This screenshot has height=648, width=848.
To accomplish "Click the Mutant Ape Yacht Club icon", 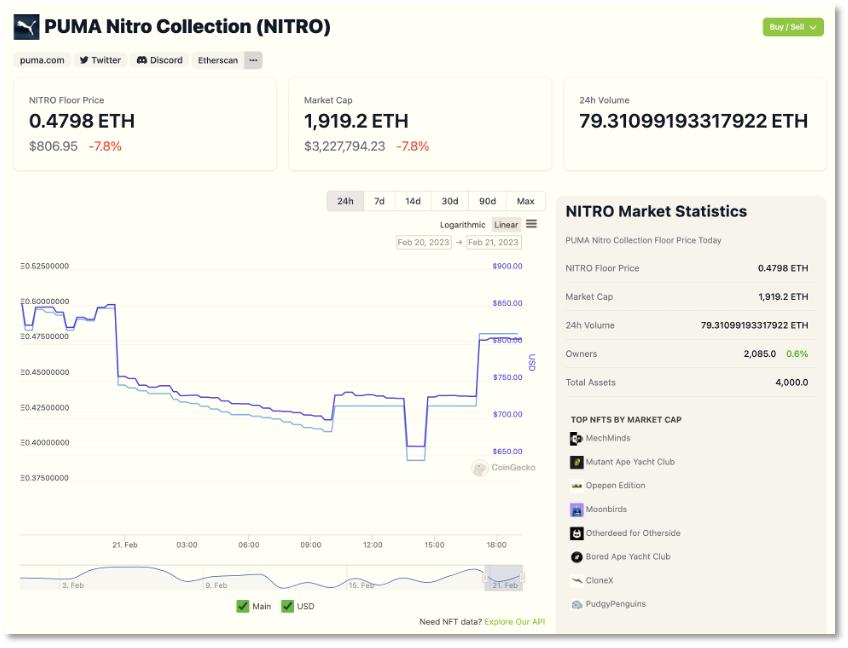I will click(576, 462).
